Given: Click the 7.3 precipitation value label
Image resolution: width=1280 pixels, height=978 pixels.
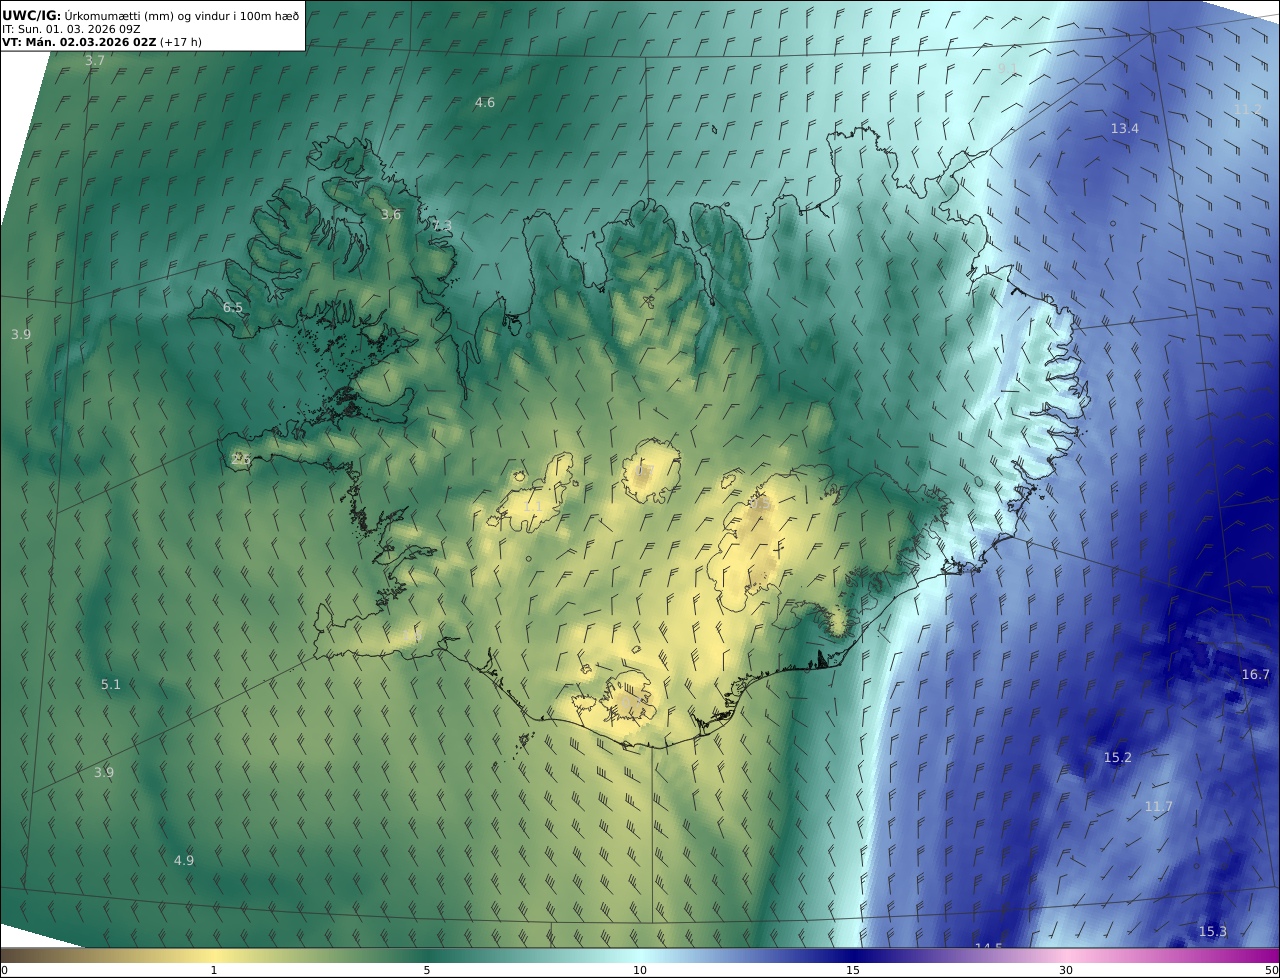Looking at the screenshot, I should 442,226.
